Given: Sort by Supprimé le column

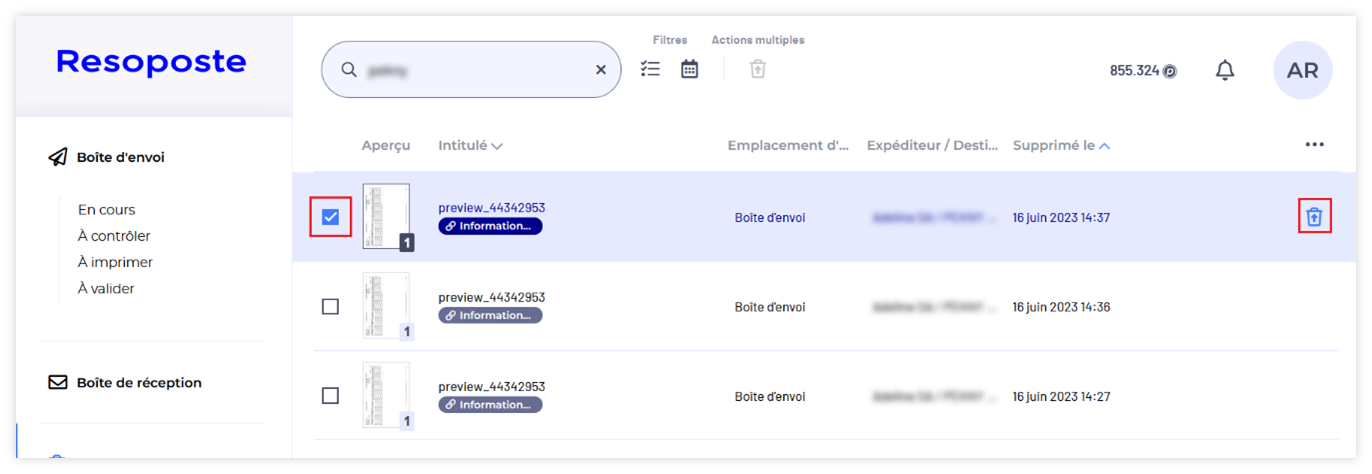Looking at the screenshot, I should [x=1060, y=146].
